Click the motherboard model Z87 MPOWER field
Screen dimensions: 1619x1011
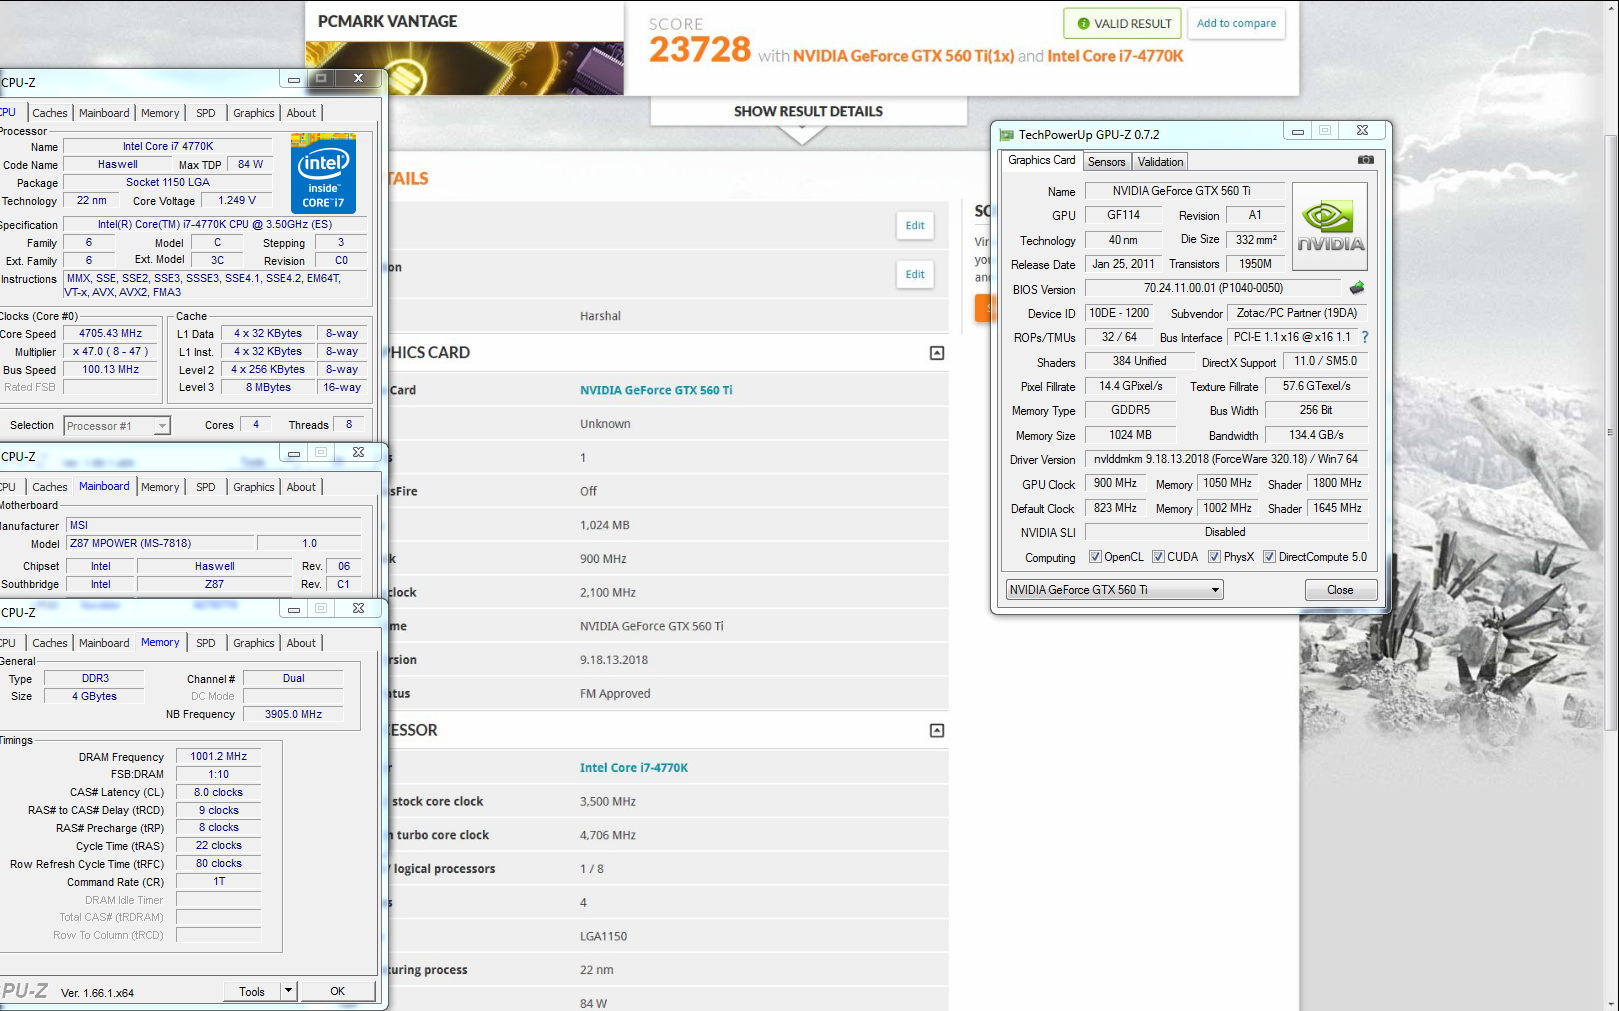(158, 544)
